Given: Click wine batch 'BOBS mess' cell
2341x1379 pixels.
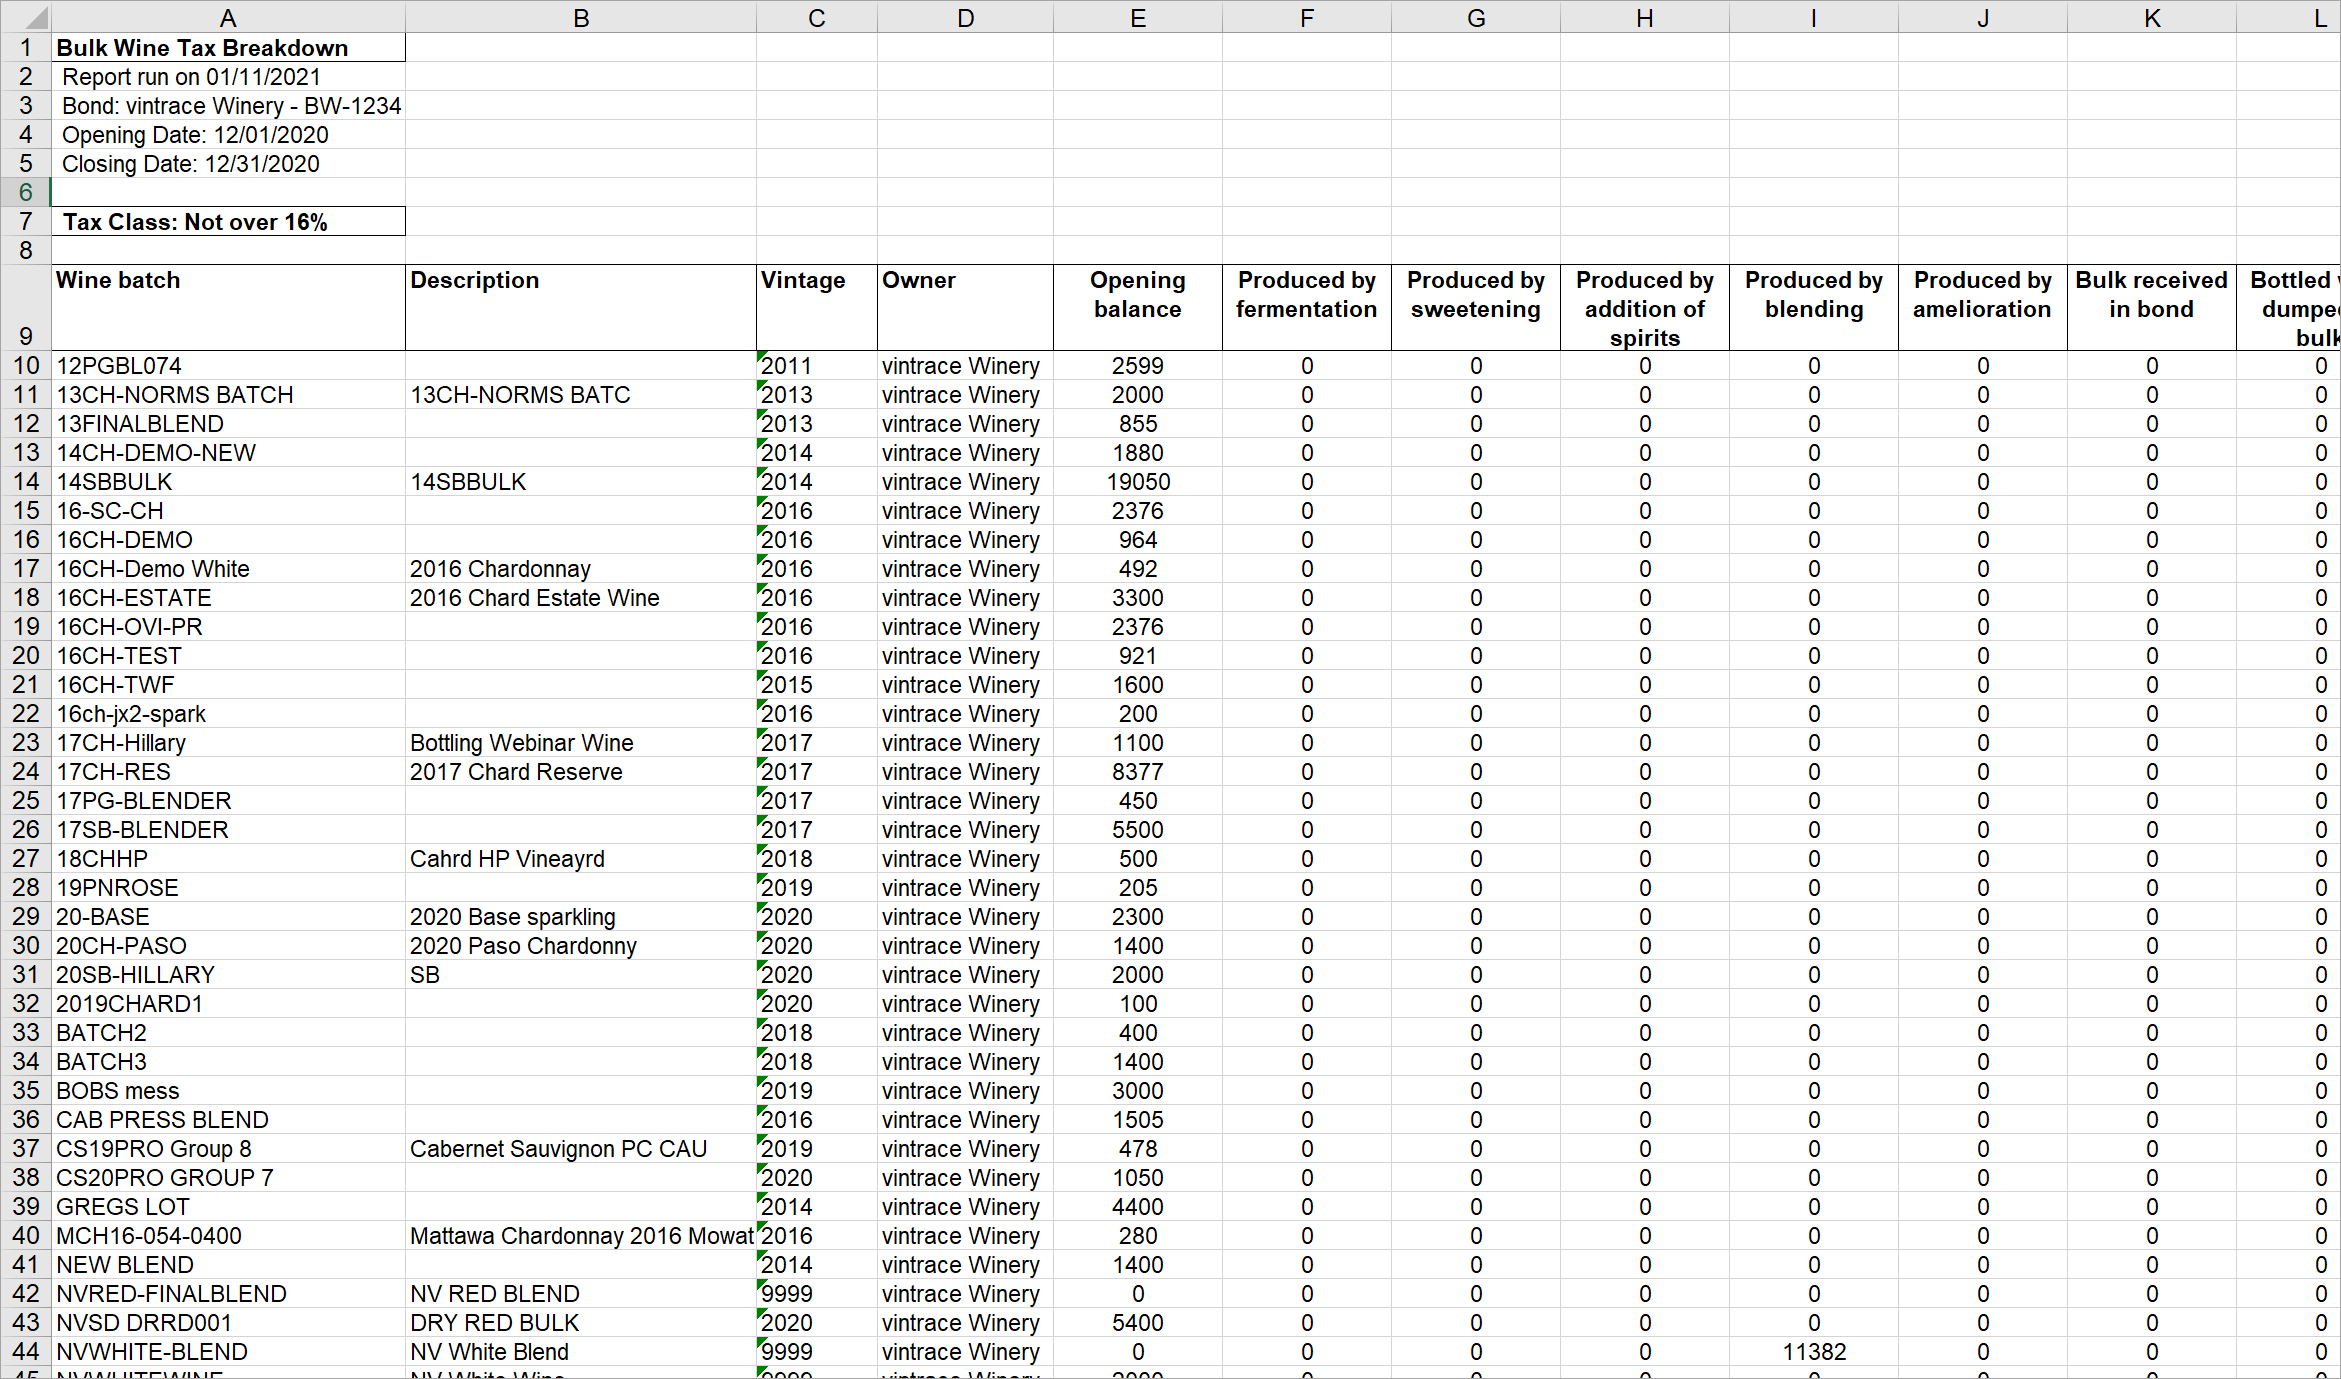Looking at the screenshot, I should 228,1091.
